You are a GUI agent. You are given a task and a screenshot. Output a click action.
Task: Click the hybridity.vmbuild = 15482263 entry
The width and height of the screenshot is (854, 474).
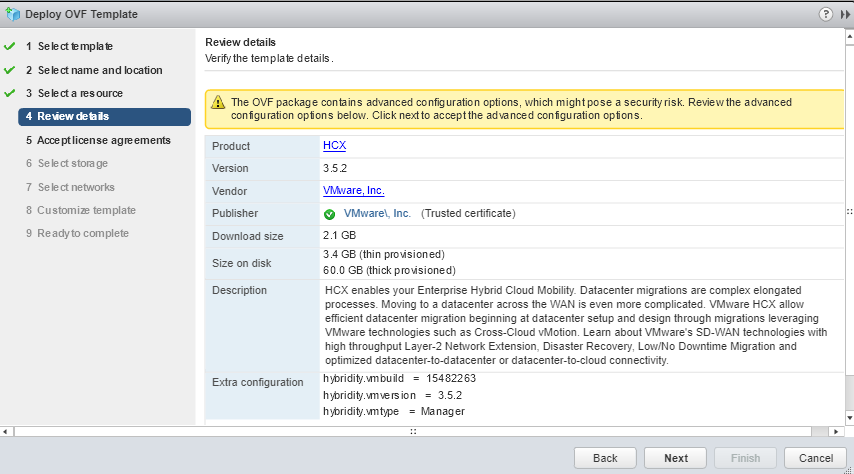(399, 378)
